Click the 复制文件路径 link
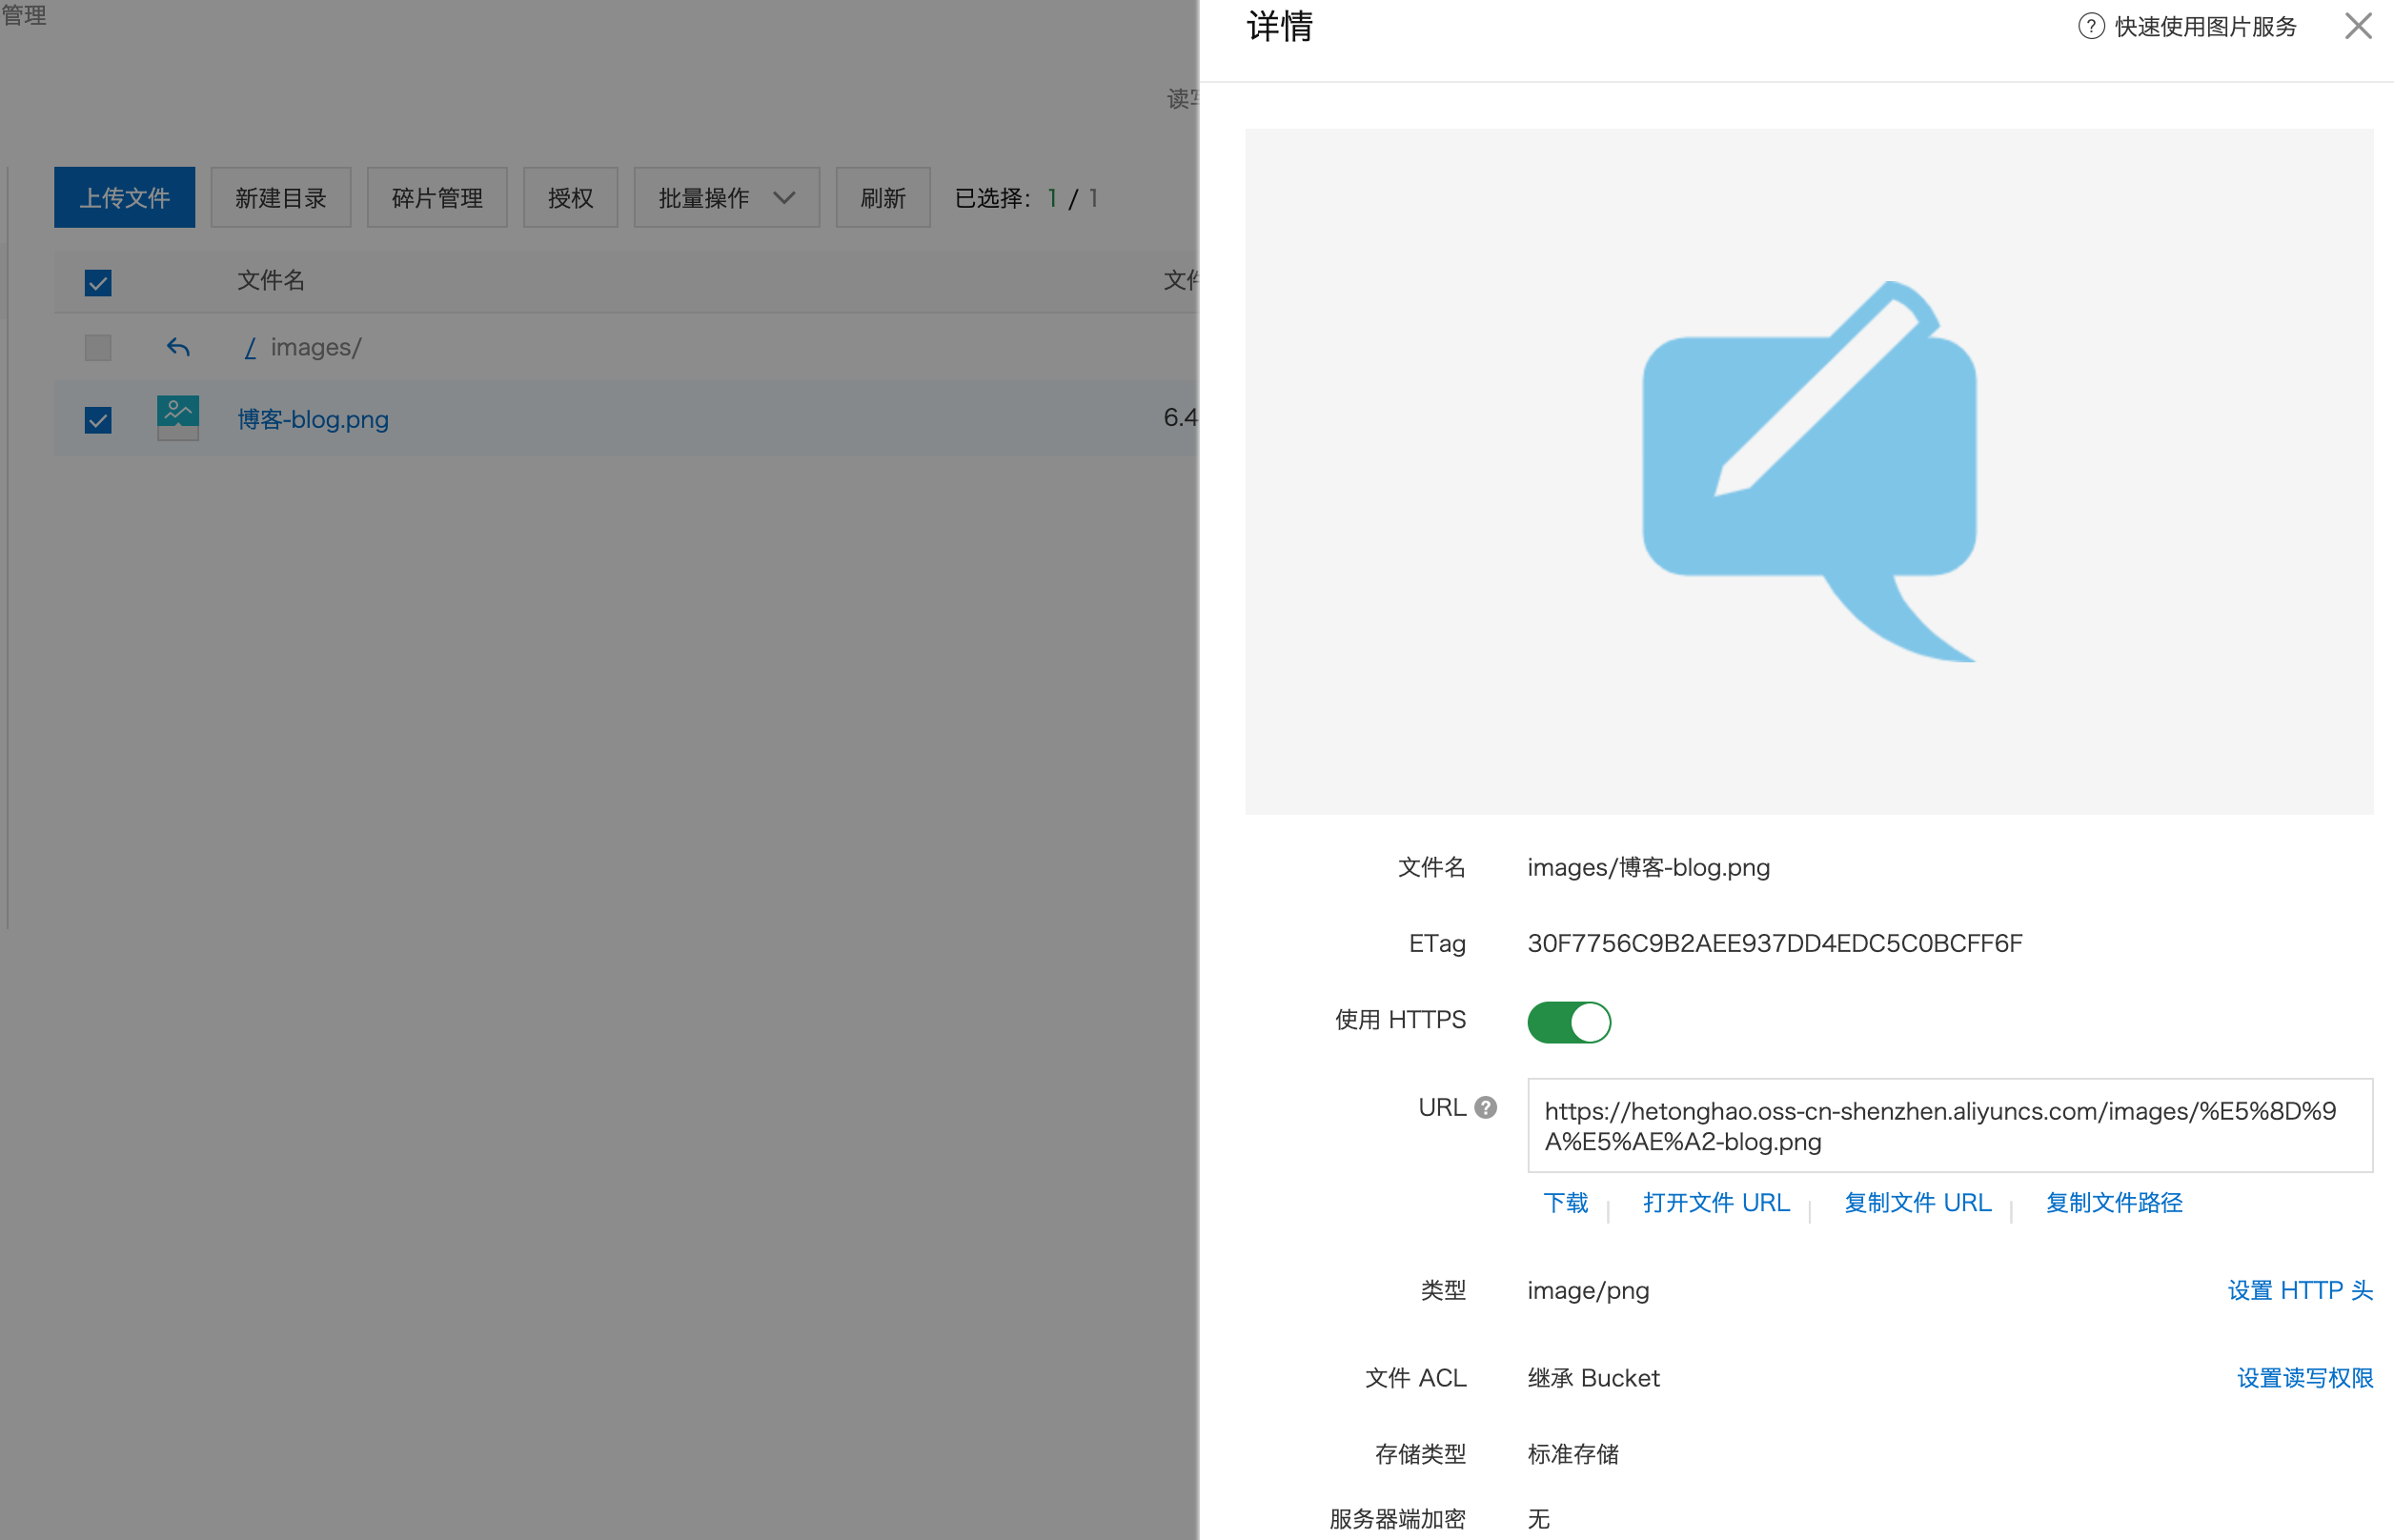This screenshot has height=1540, width=2394. pos(2113,1202)
